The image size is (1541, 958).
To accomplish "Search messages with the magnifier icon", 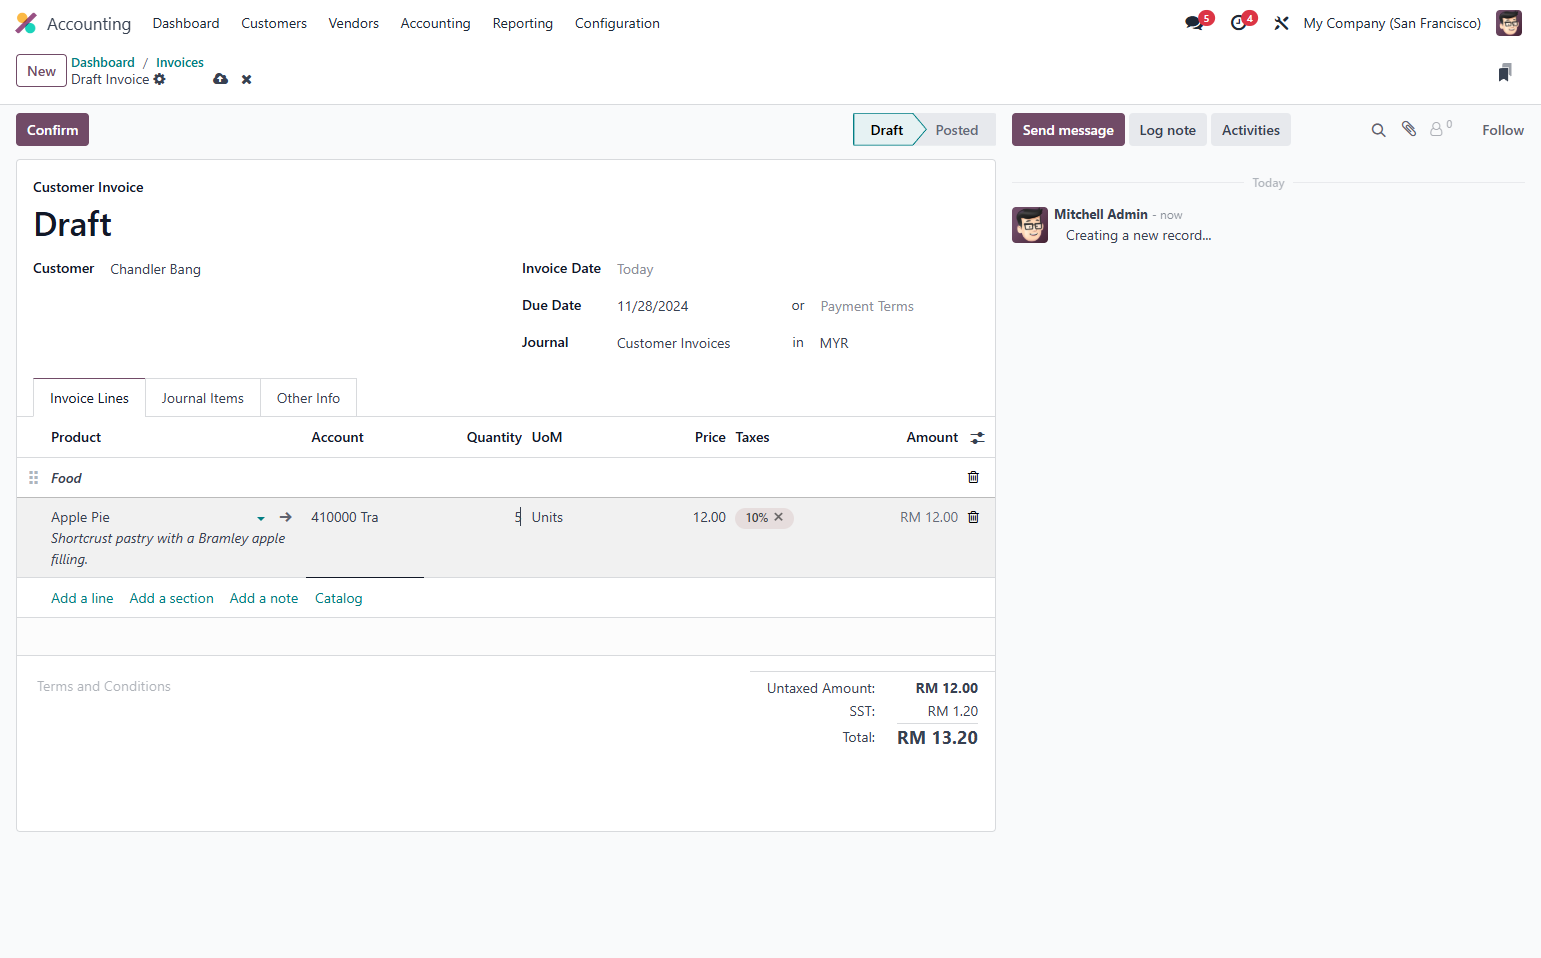I will pos(1378,130).
